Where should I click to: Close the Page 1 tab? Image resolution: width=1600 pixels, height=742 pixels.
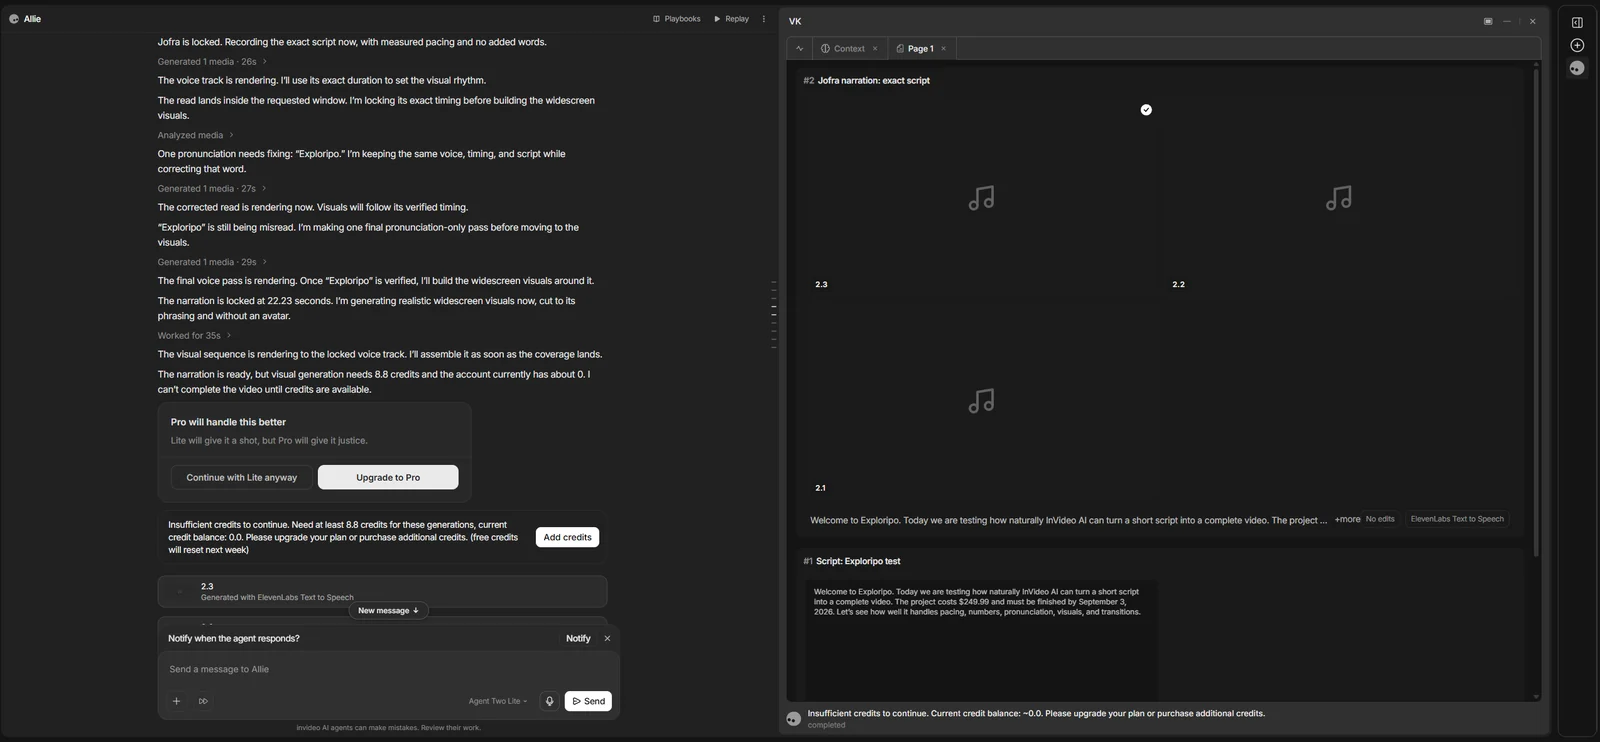click(x=943, y=48)
